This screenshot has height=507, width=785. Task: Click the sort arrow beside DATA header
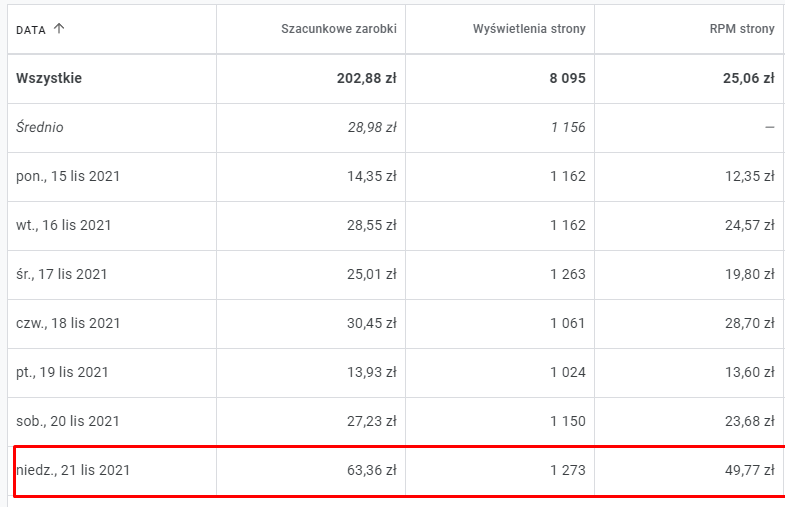pos(59,29)
